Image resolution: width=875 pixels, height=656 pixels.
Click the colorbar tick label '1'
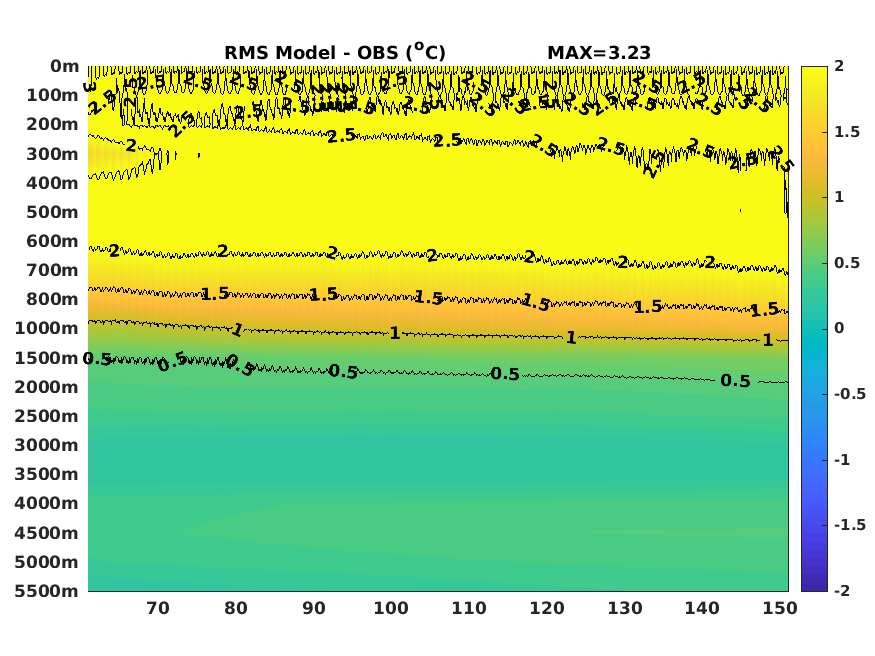coord(839,197)
